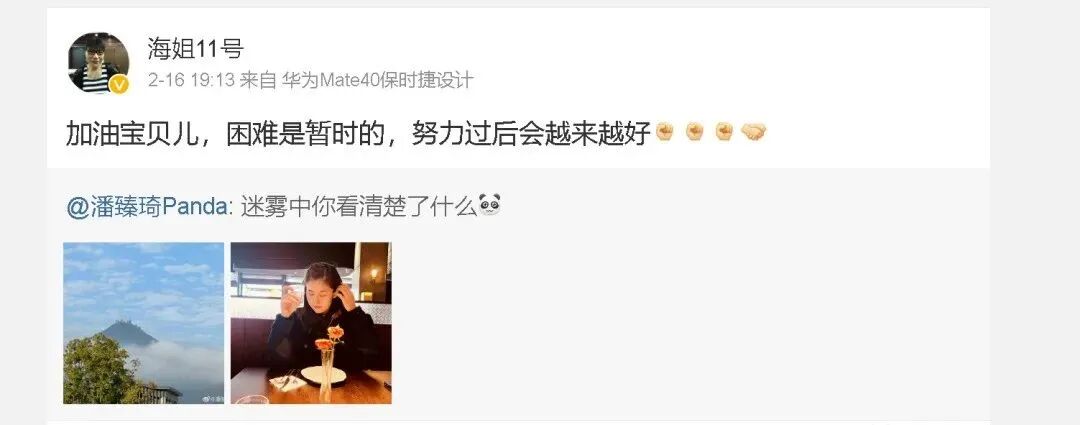The height and width of the screenshot is (425, 1080).
Task: Open the woman at restaurant table thumbnail
Action: 311,323
